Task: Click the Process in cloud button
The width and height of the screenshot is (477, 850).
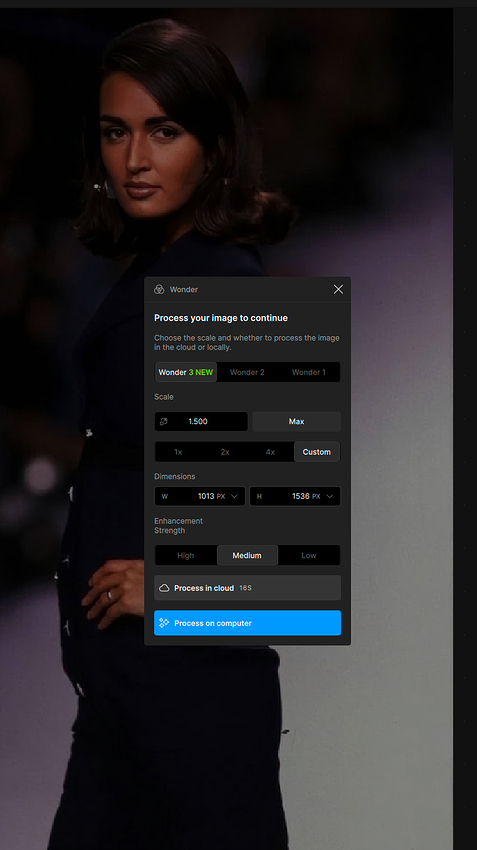Action: click(248, 588)
